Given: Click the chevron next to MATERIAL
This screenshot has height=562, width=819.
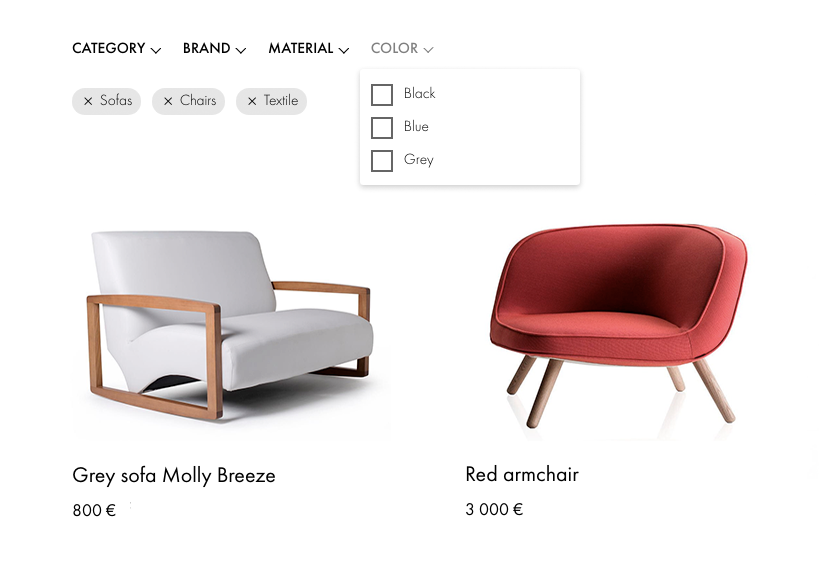Looking at the screenshot, I should pyautogui.click(x=344, y=50).
